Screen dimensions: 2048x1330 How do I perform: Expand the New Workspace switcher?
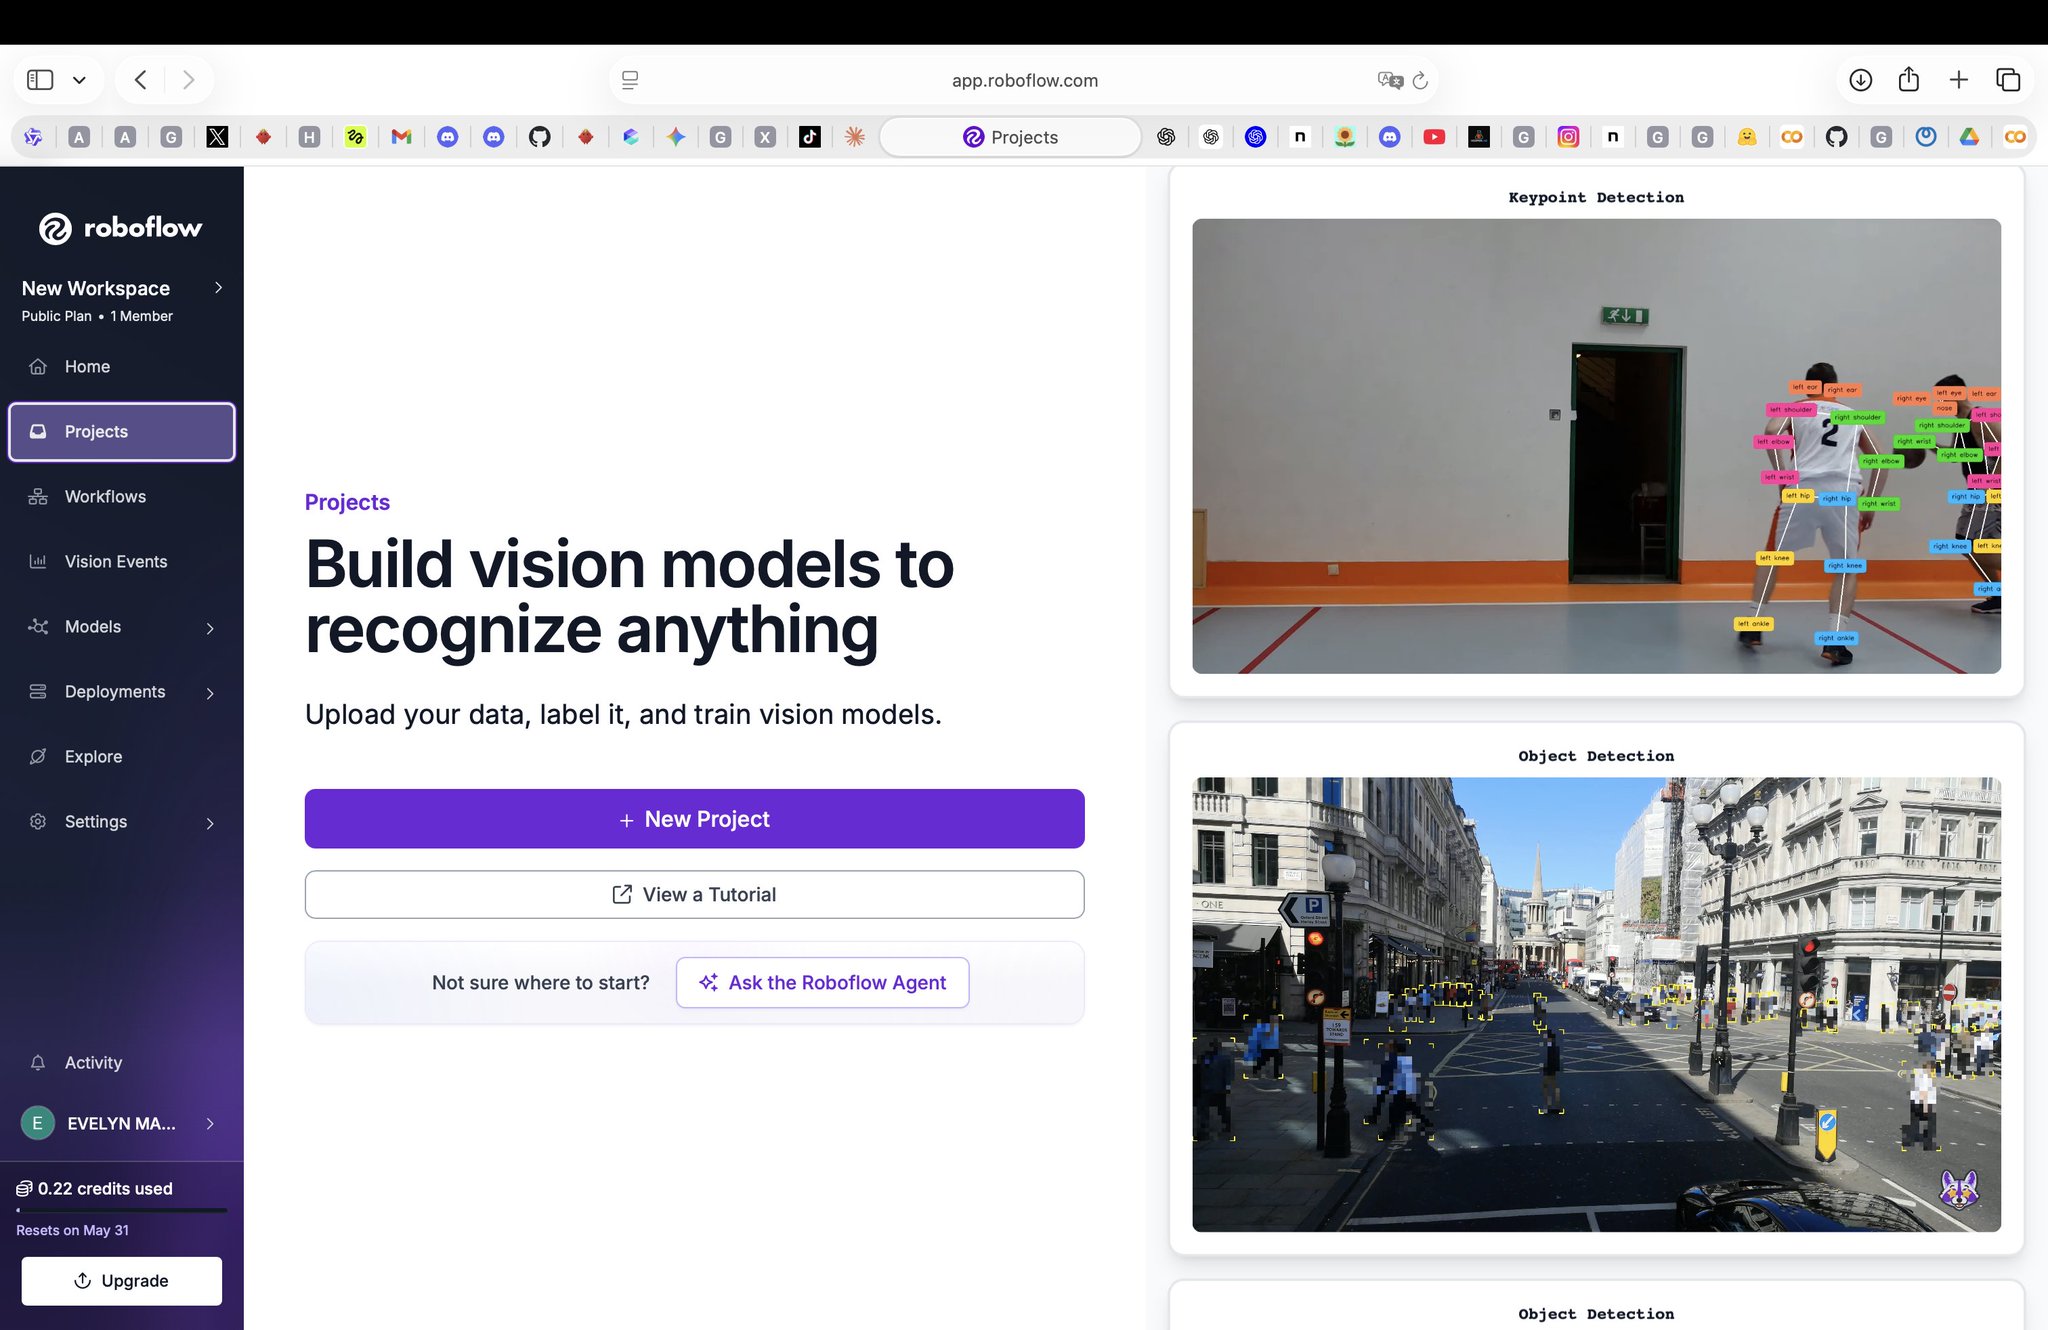tap(219, 288)
